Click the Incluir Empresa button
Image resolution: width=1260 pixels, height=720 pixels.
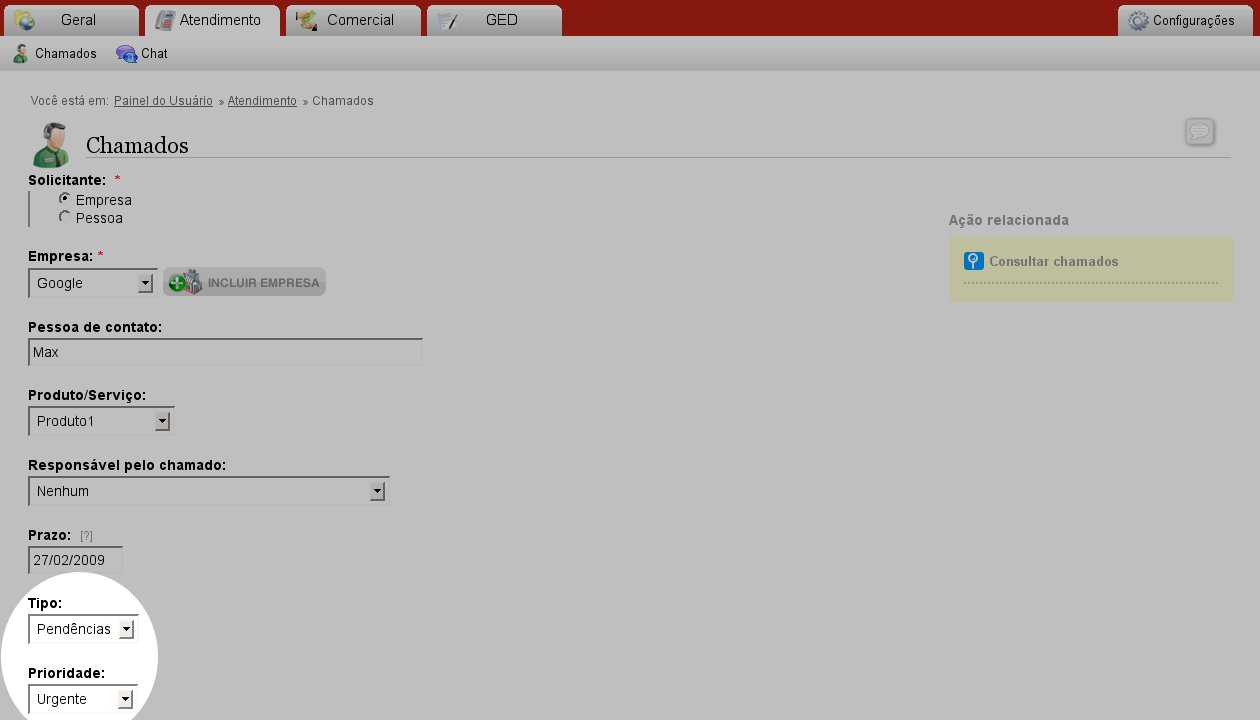pyautogui.click(x=244, y=283)
